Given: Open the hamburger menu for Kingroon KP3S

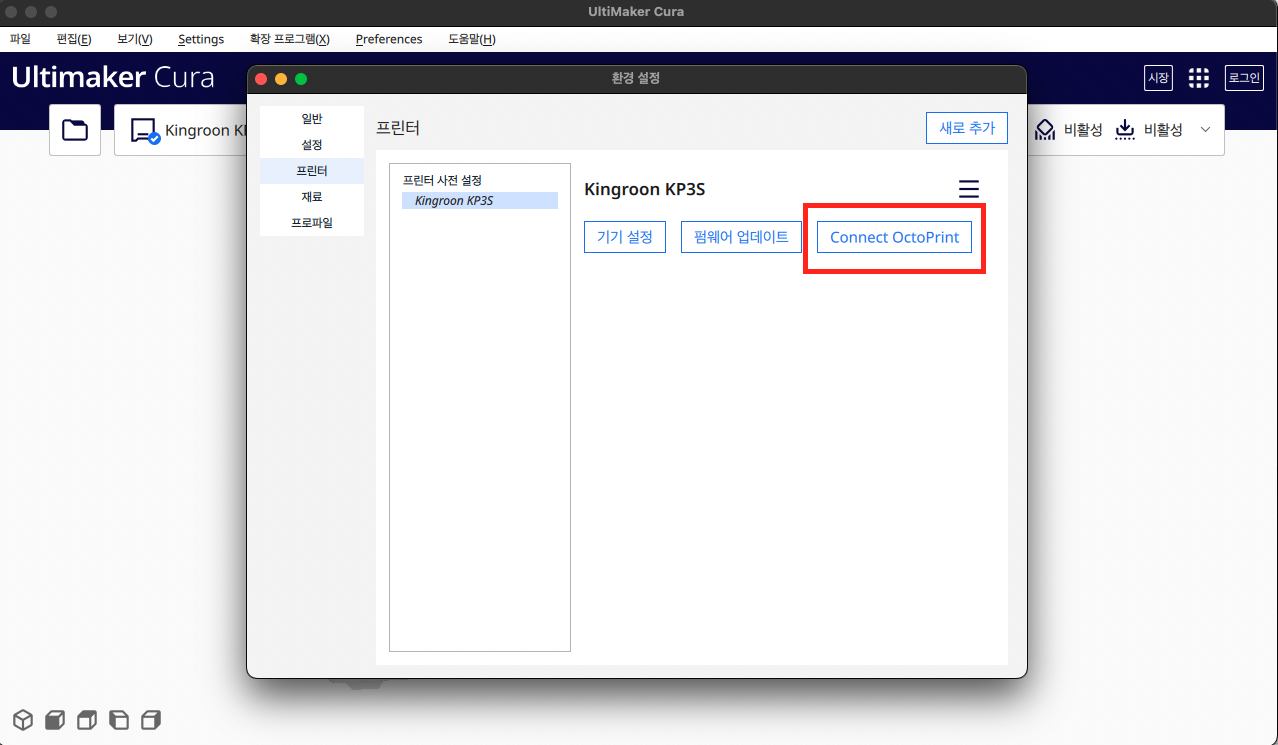Looking at the screenshot, I should pyautogui.click(x=968, y=189).
